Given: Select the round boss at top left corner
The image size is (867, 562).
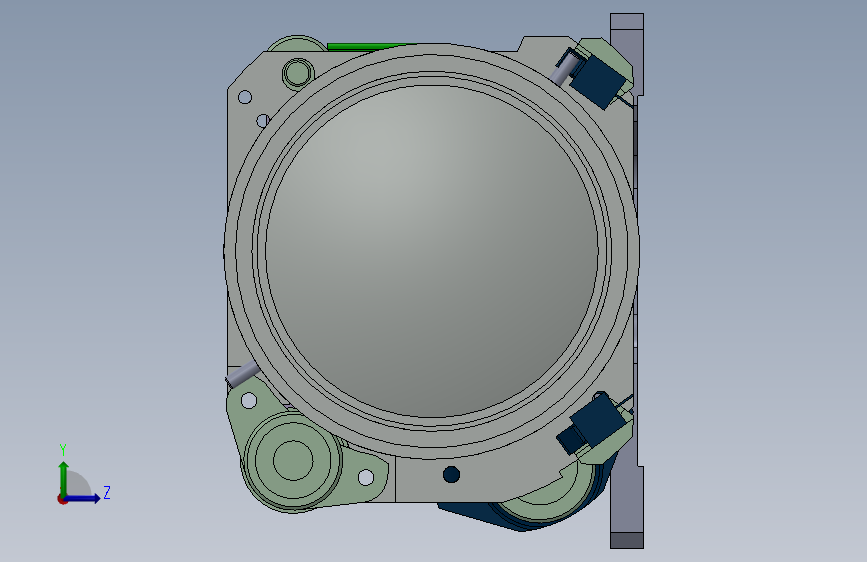Looking at the screenshot, I should [x=298, y=72].
